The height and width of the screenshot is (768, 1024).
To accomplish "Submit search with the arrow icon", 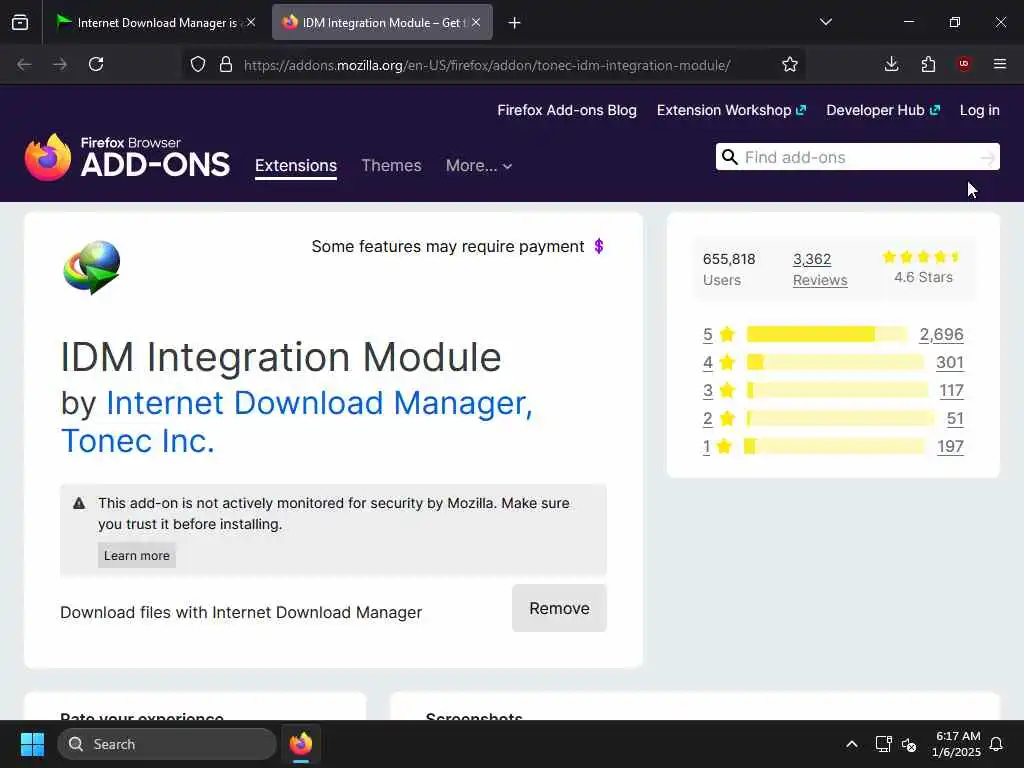I will point(987,157).
